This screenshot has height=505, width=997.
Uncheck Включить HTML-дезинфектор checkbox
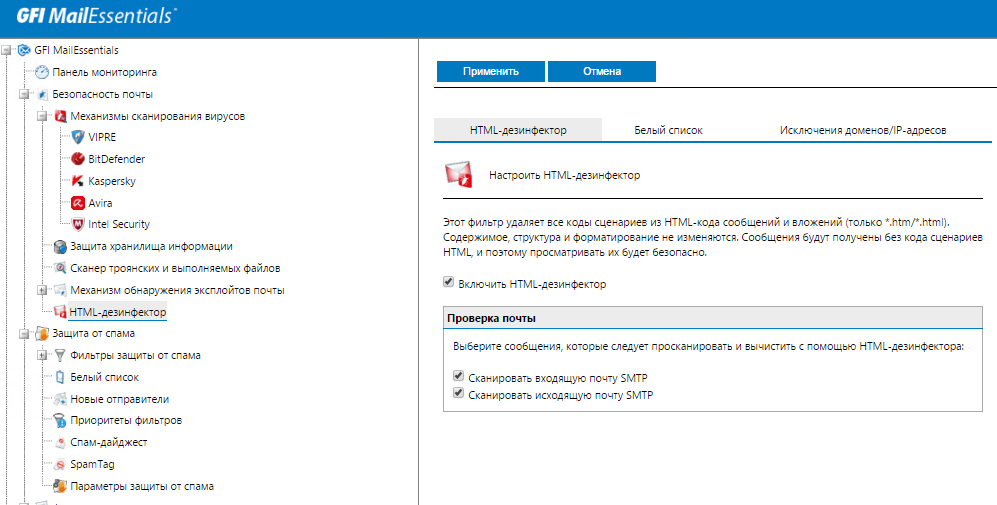(x=448, y=282)
